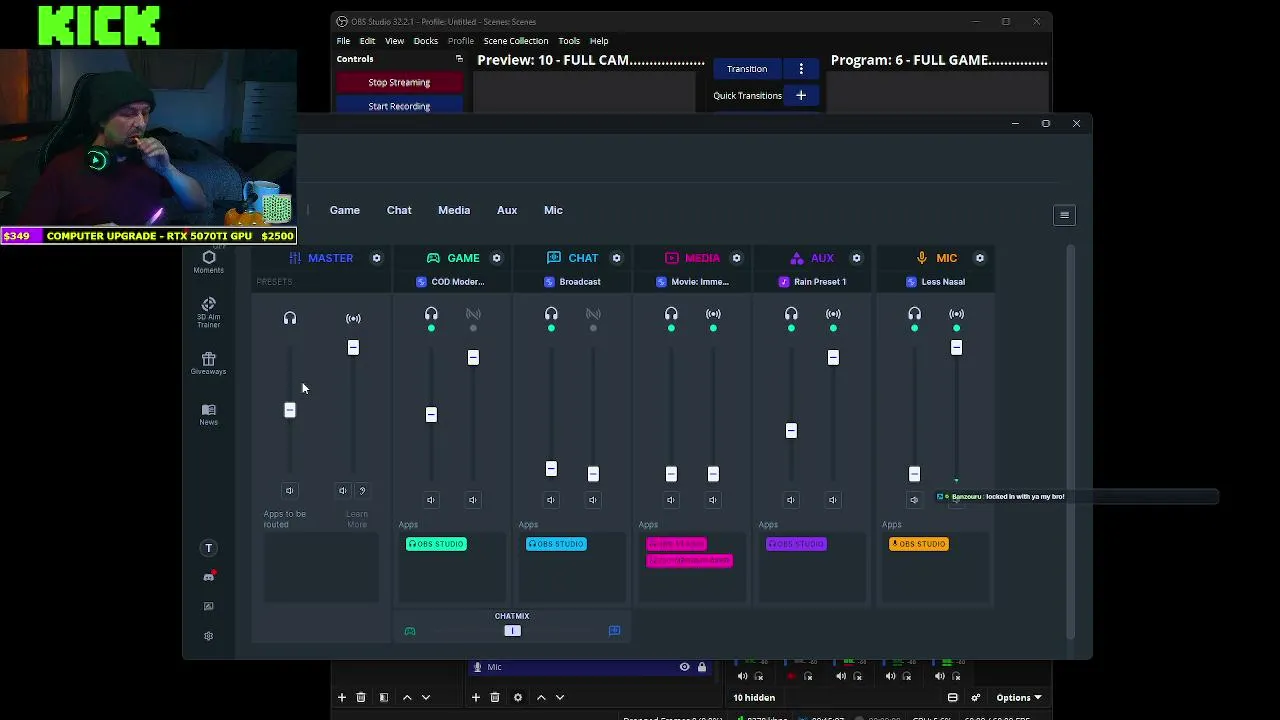Click the ChatMix chat bubble icon

[x=614, y=631]
